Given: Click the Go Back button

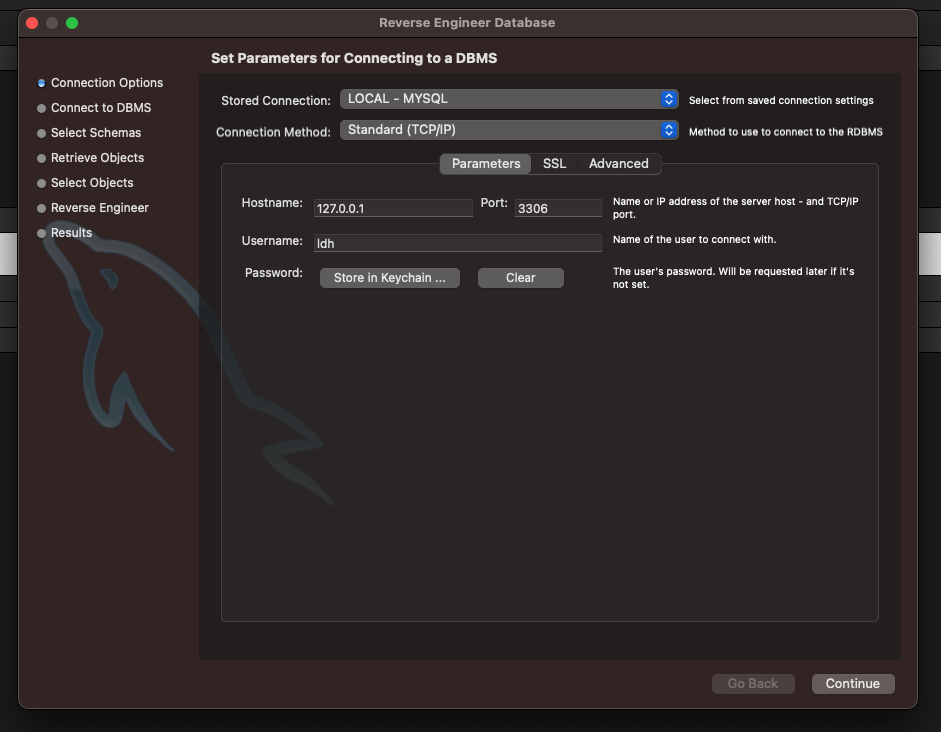Looking at the screenshot, I should tap(753, 683).
